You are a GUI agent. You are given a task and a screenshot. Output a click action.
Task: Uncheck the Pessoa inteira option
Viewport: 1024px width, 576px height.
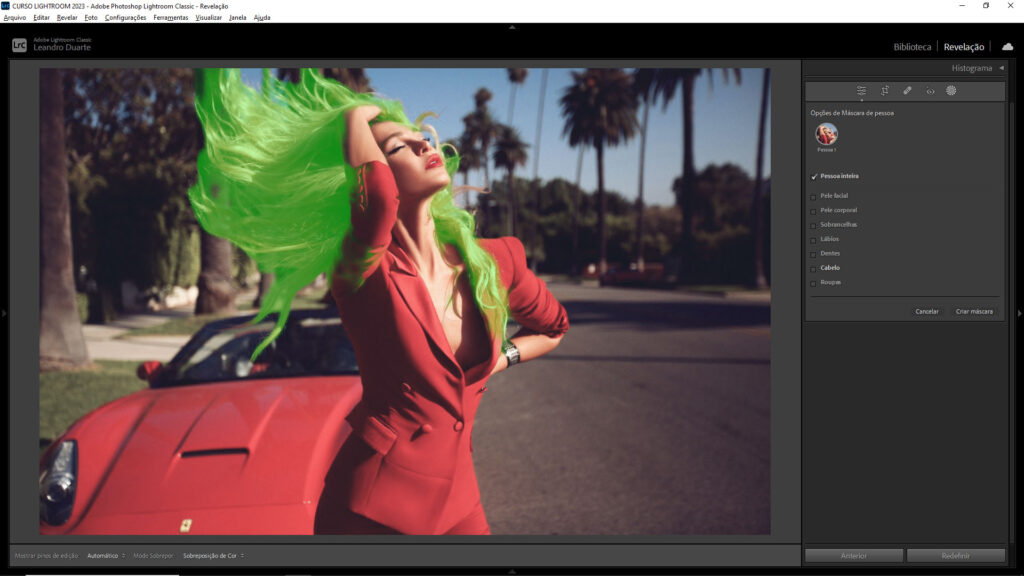(813, 176)
